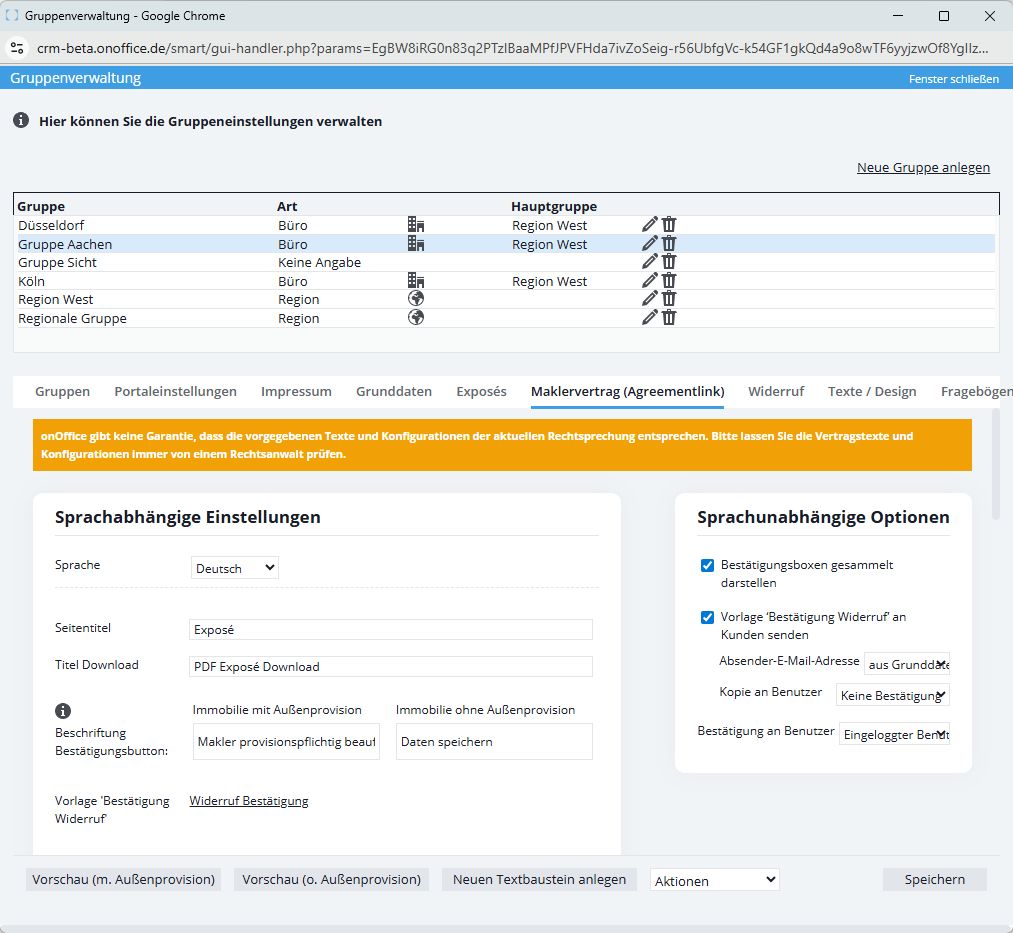Image resolution: width=1013 pixels, height=933 pixels.
Task: Delete the Düsseldorf group via trash icon
Action: 669,224
